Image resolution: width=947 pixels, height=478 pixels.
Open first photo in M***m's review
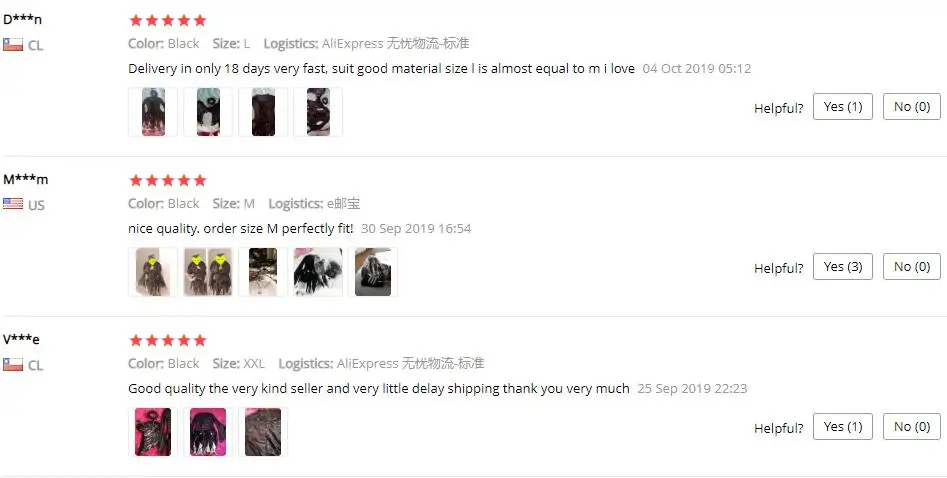coord(153,272)
